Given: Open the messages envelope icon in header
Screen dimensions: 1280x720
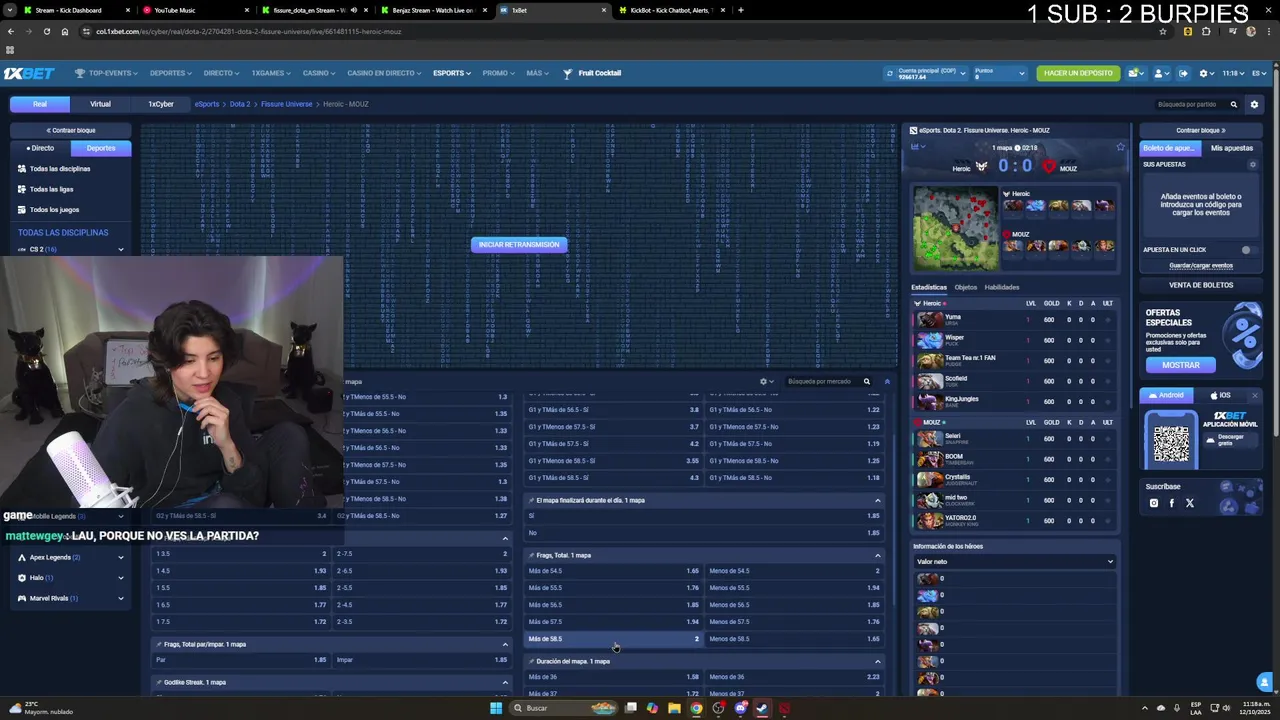Looking at the screenshot, I should click(x=1134, y=73).
